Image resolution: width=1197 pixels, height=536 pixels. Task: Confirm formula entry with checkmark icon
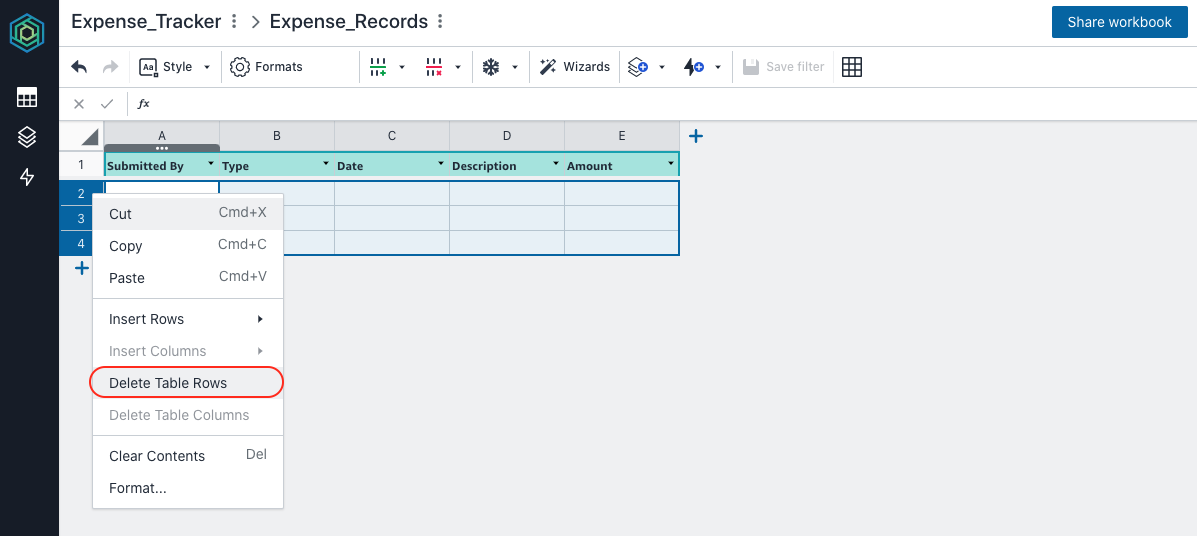107,104
